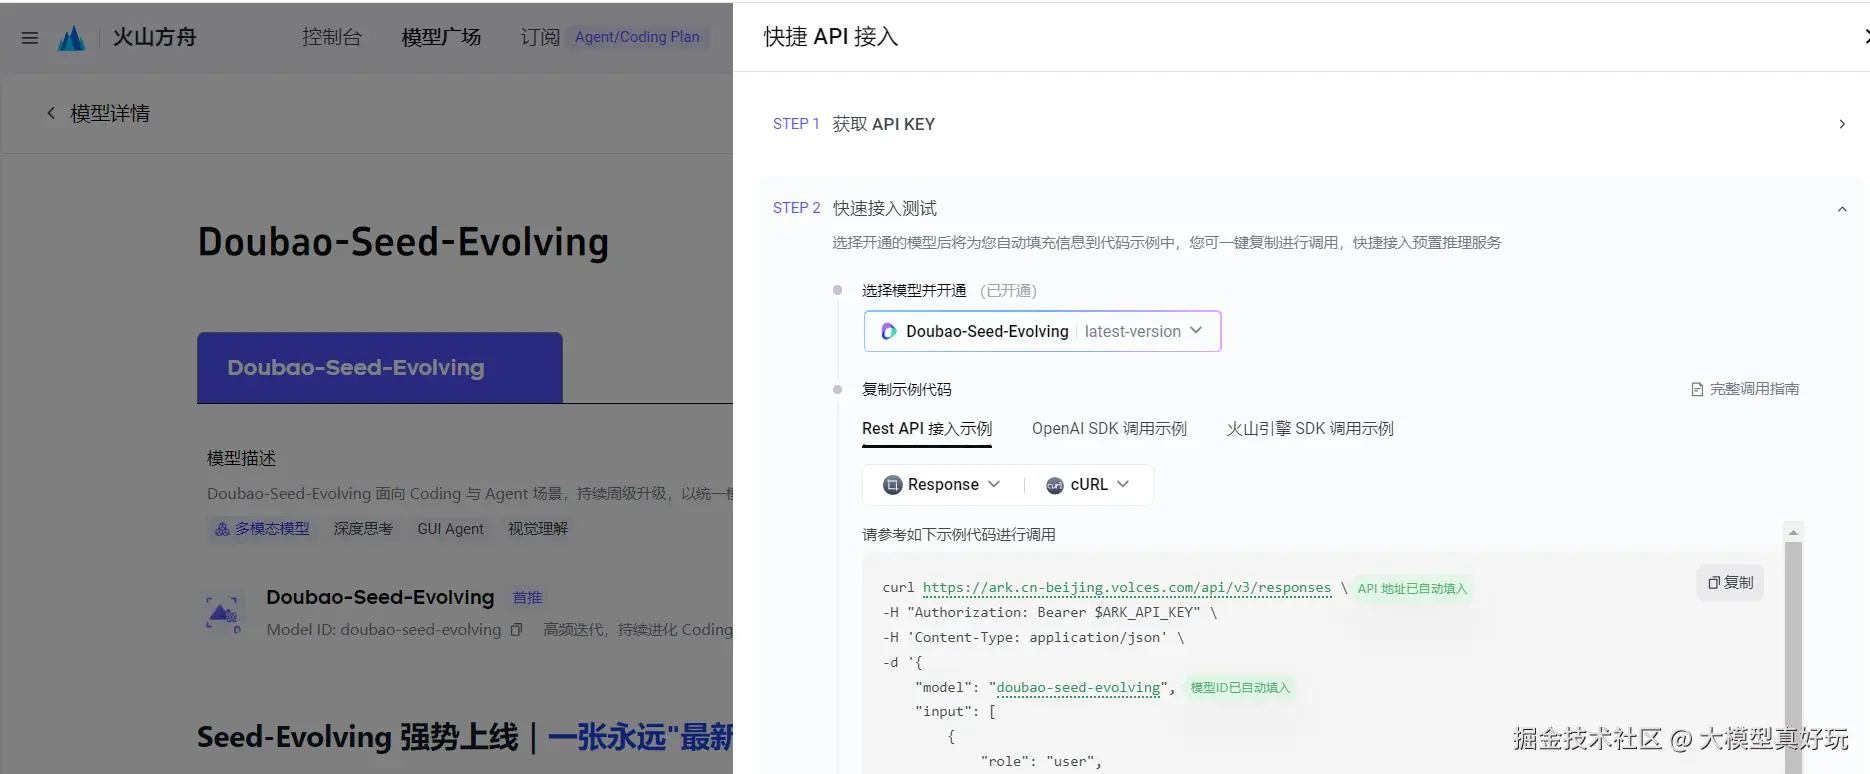1870x774 pixels.
Task: Open the Doubao-Seed-Evolving model version dropdown
Action: click(1042, 331)
